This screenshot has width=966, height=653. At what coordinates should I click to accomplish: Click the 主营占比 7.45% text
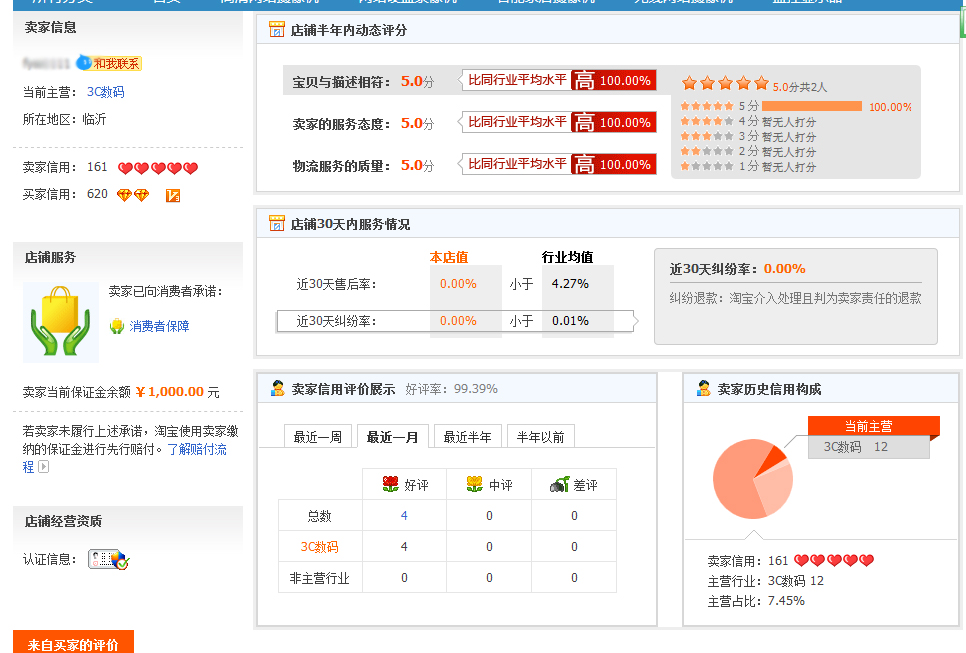tap(756, 601)
